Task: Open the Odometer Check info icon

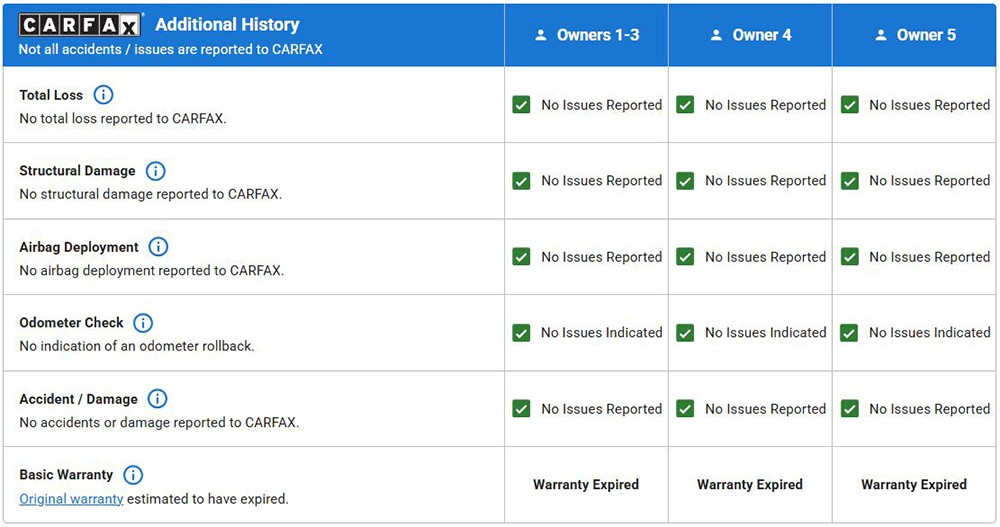Action: (143, 323)
